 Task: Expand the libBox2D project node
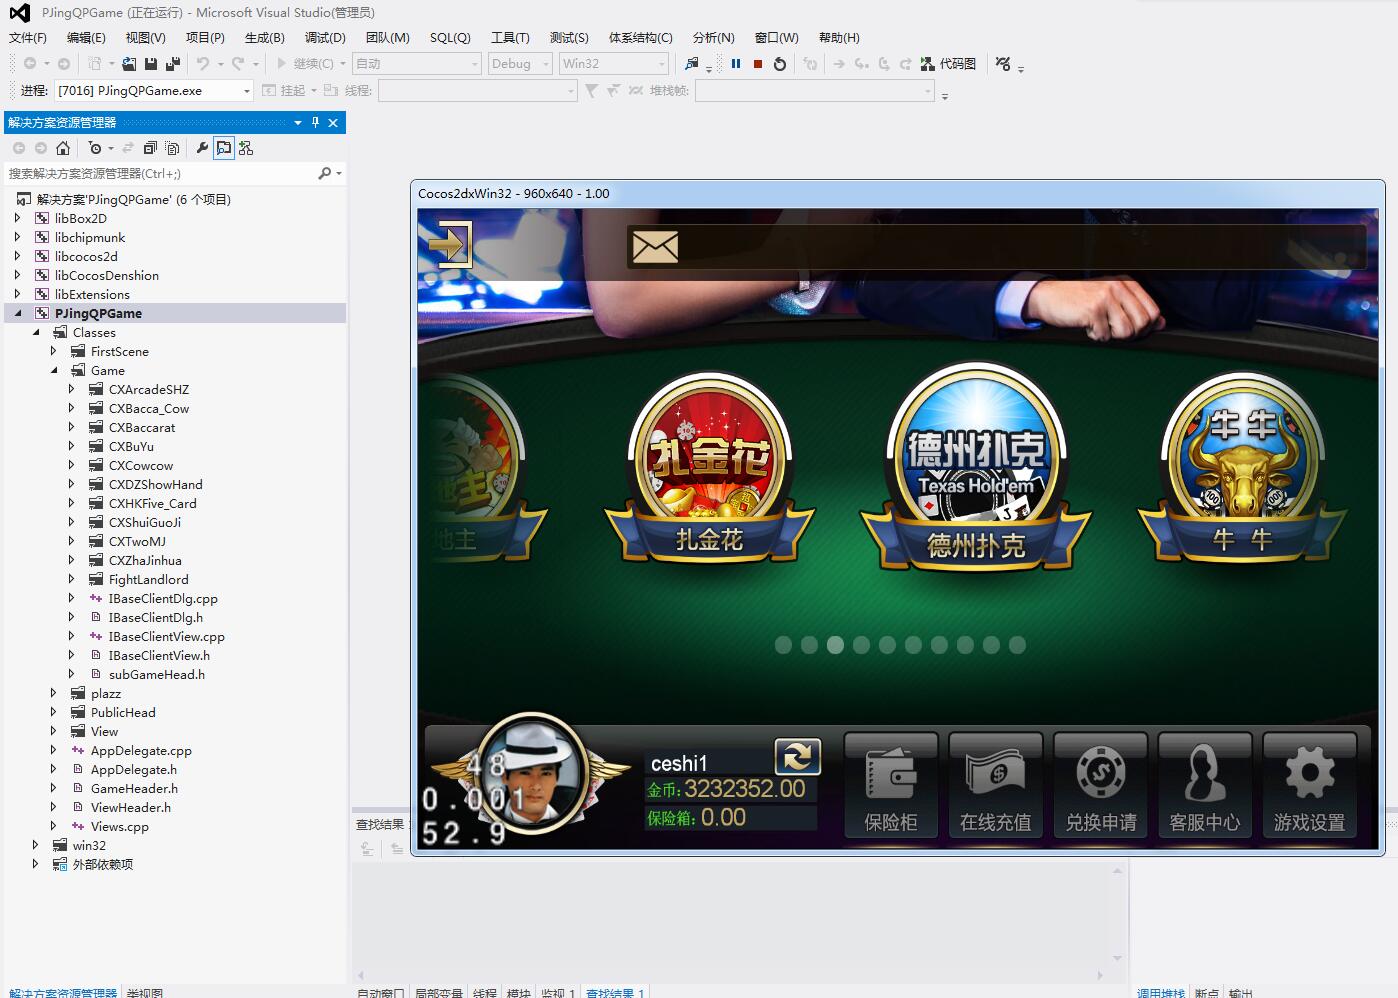(x=17, y=218)
